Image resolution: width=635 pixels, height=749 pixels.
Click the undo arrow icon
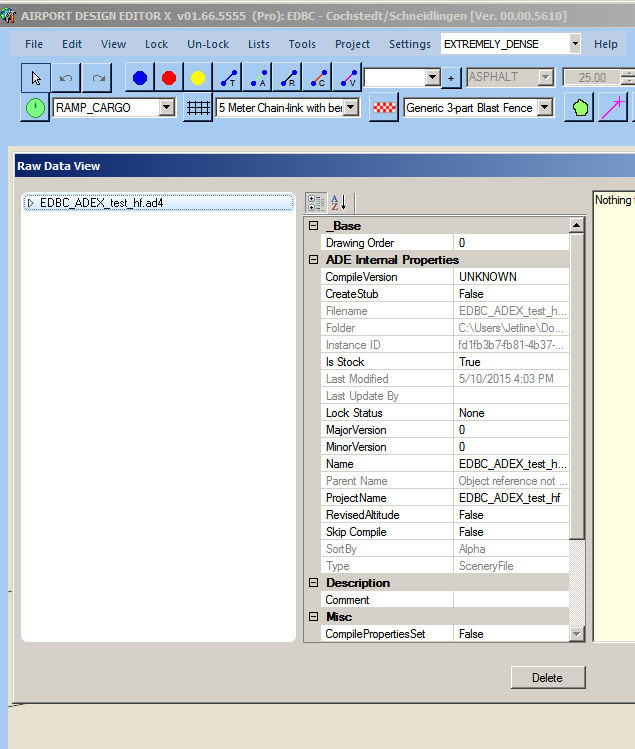66,78
